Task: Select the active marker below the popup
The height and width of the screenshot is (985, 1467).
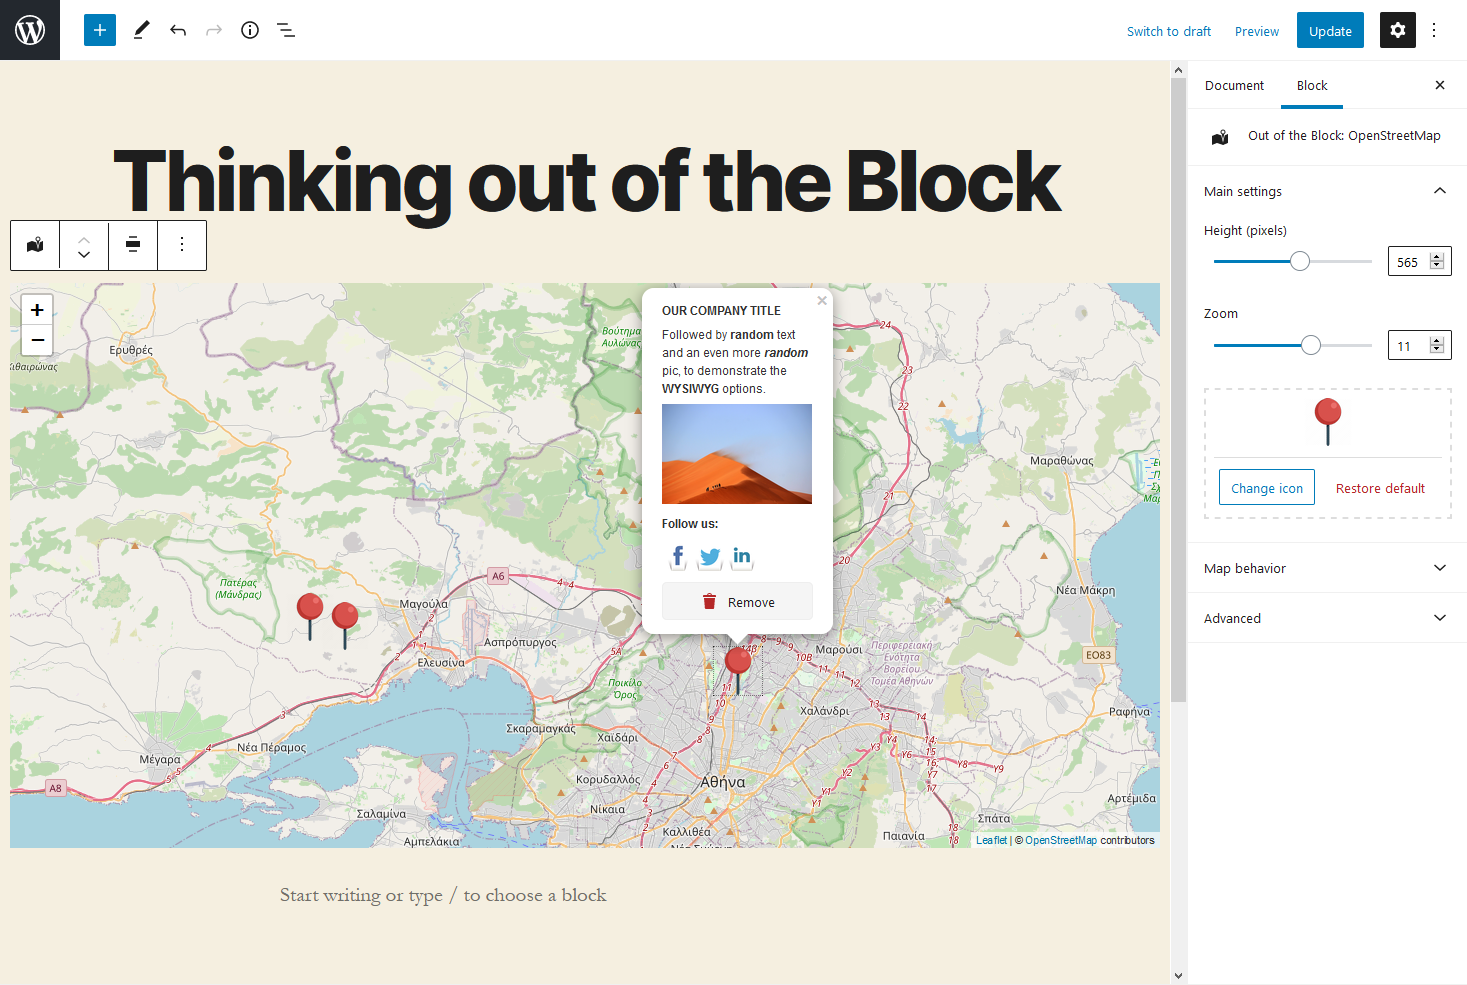Action: 738,670
